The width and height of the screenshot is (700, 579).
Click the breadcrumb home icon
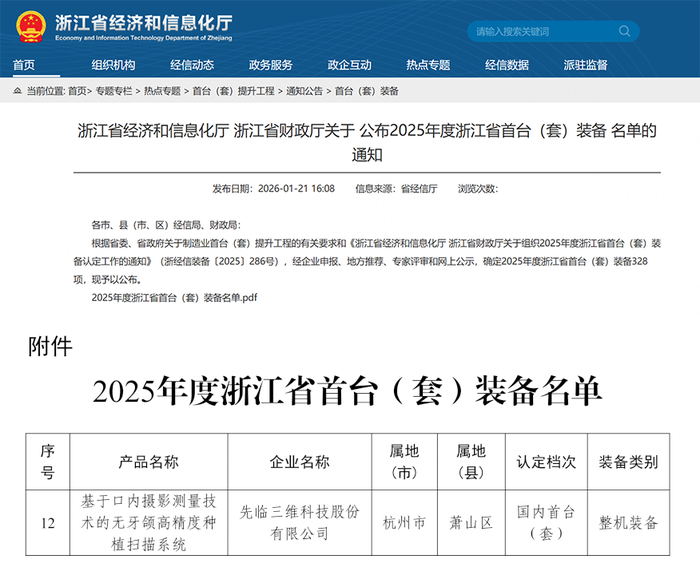pyautogui.click(x=17, y=91)
